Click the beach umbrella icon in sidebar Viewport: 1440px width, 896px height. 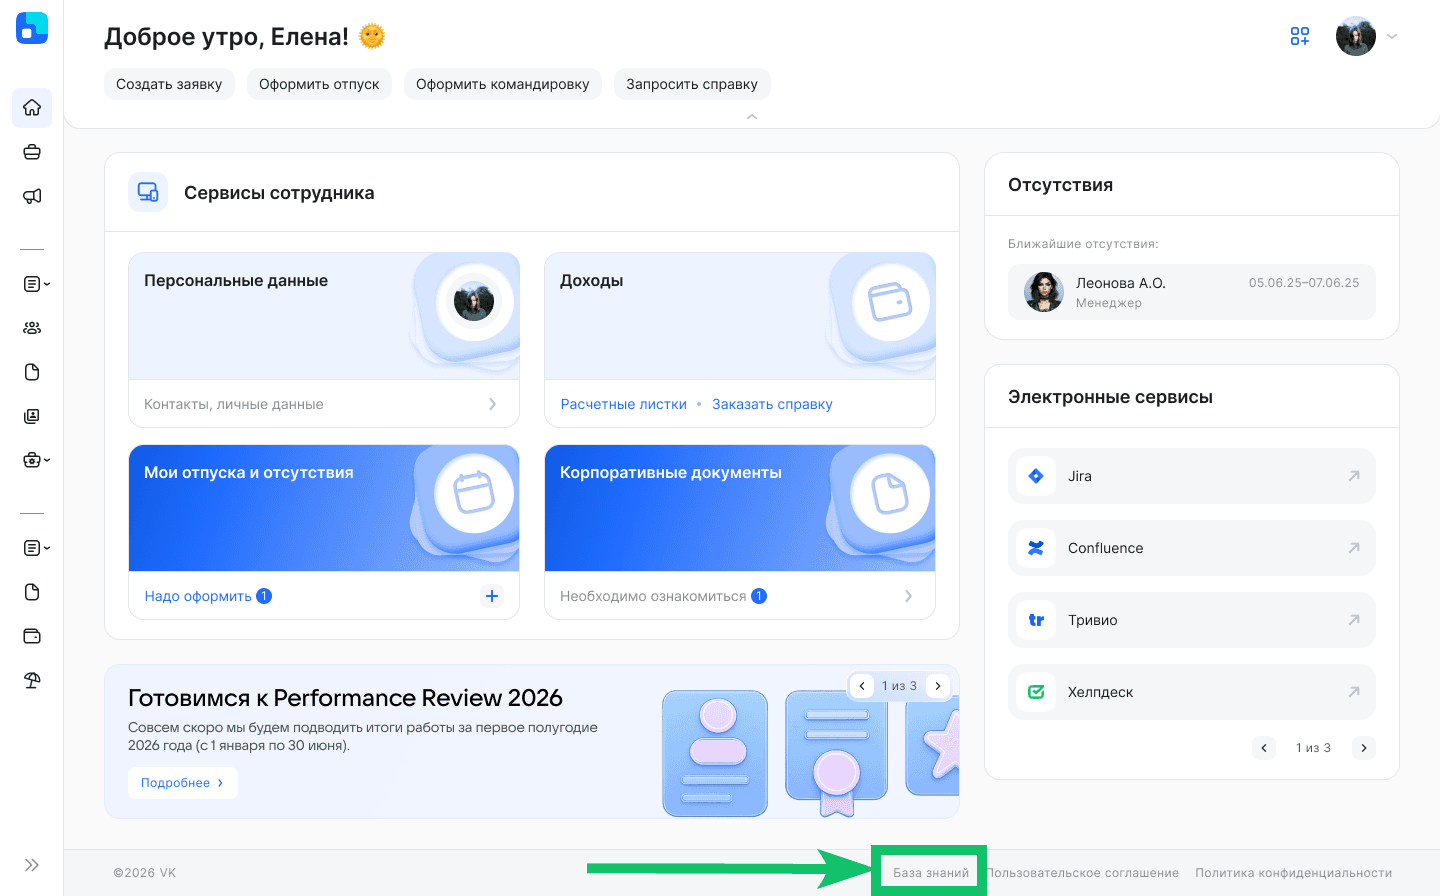pyautogui.click(x=32, y=680)
